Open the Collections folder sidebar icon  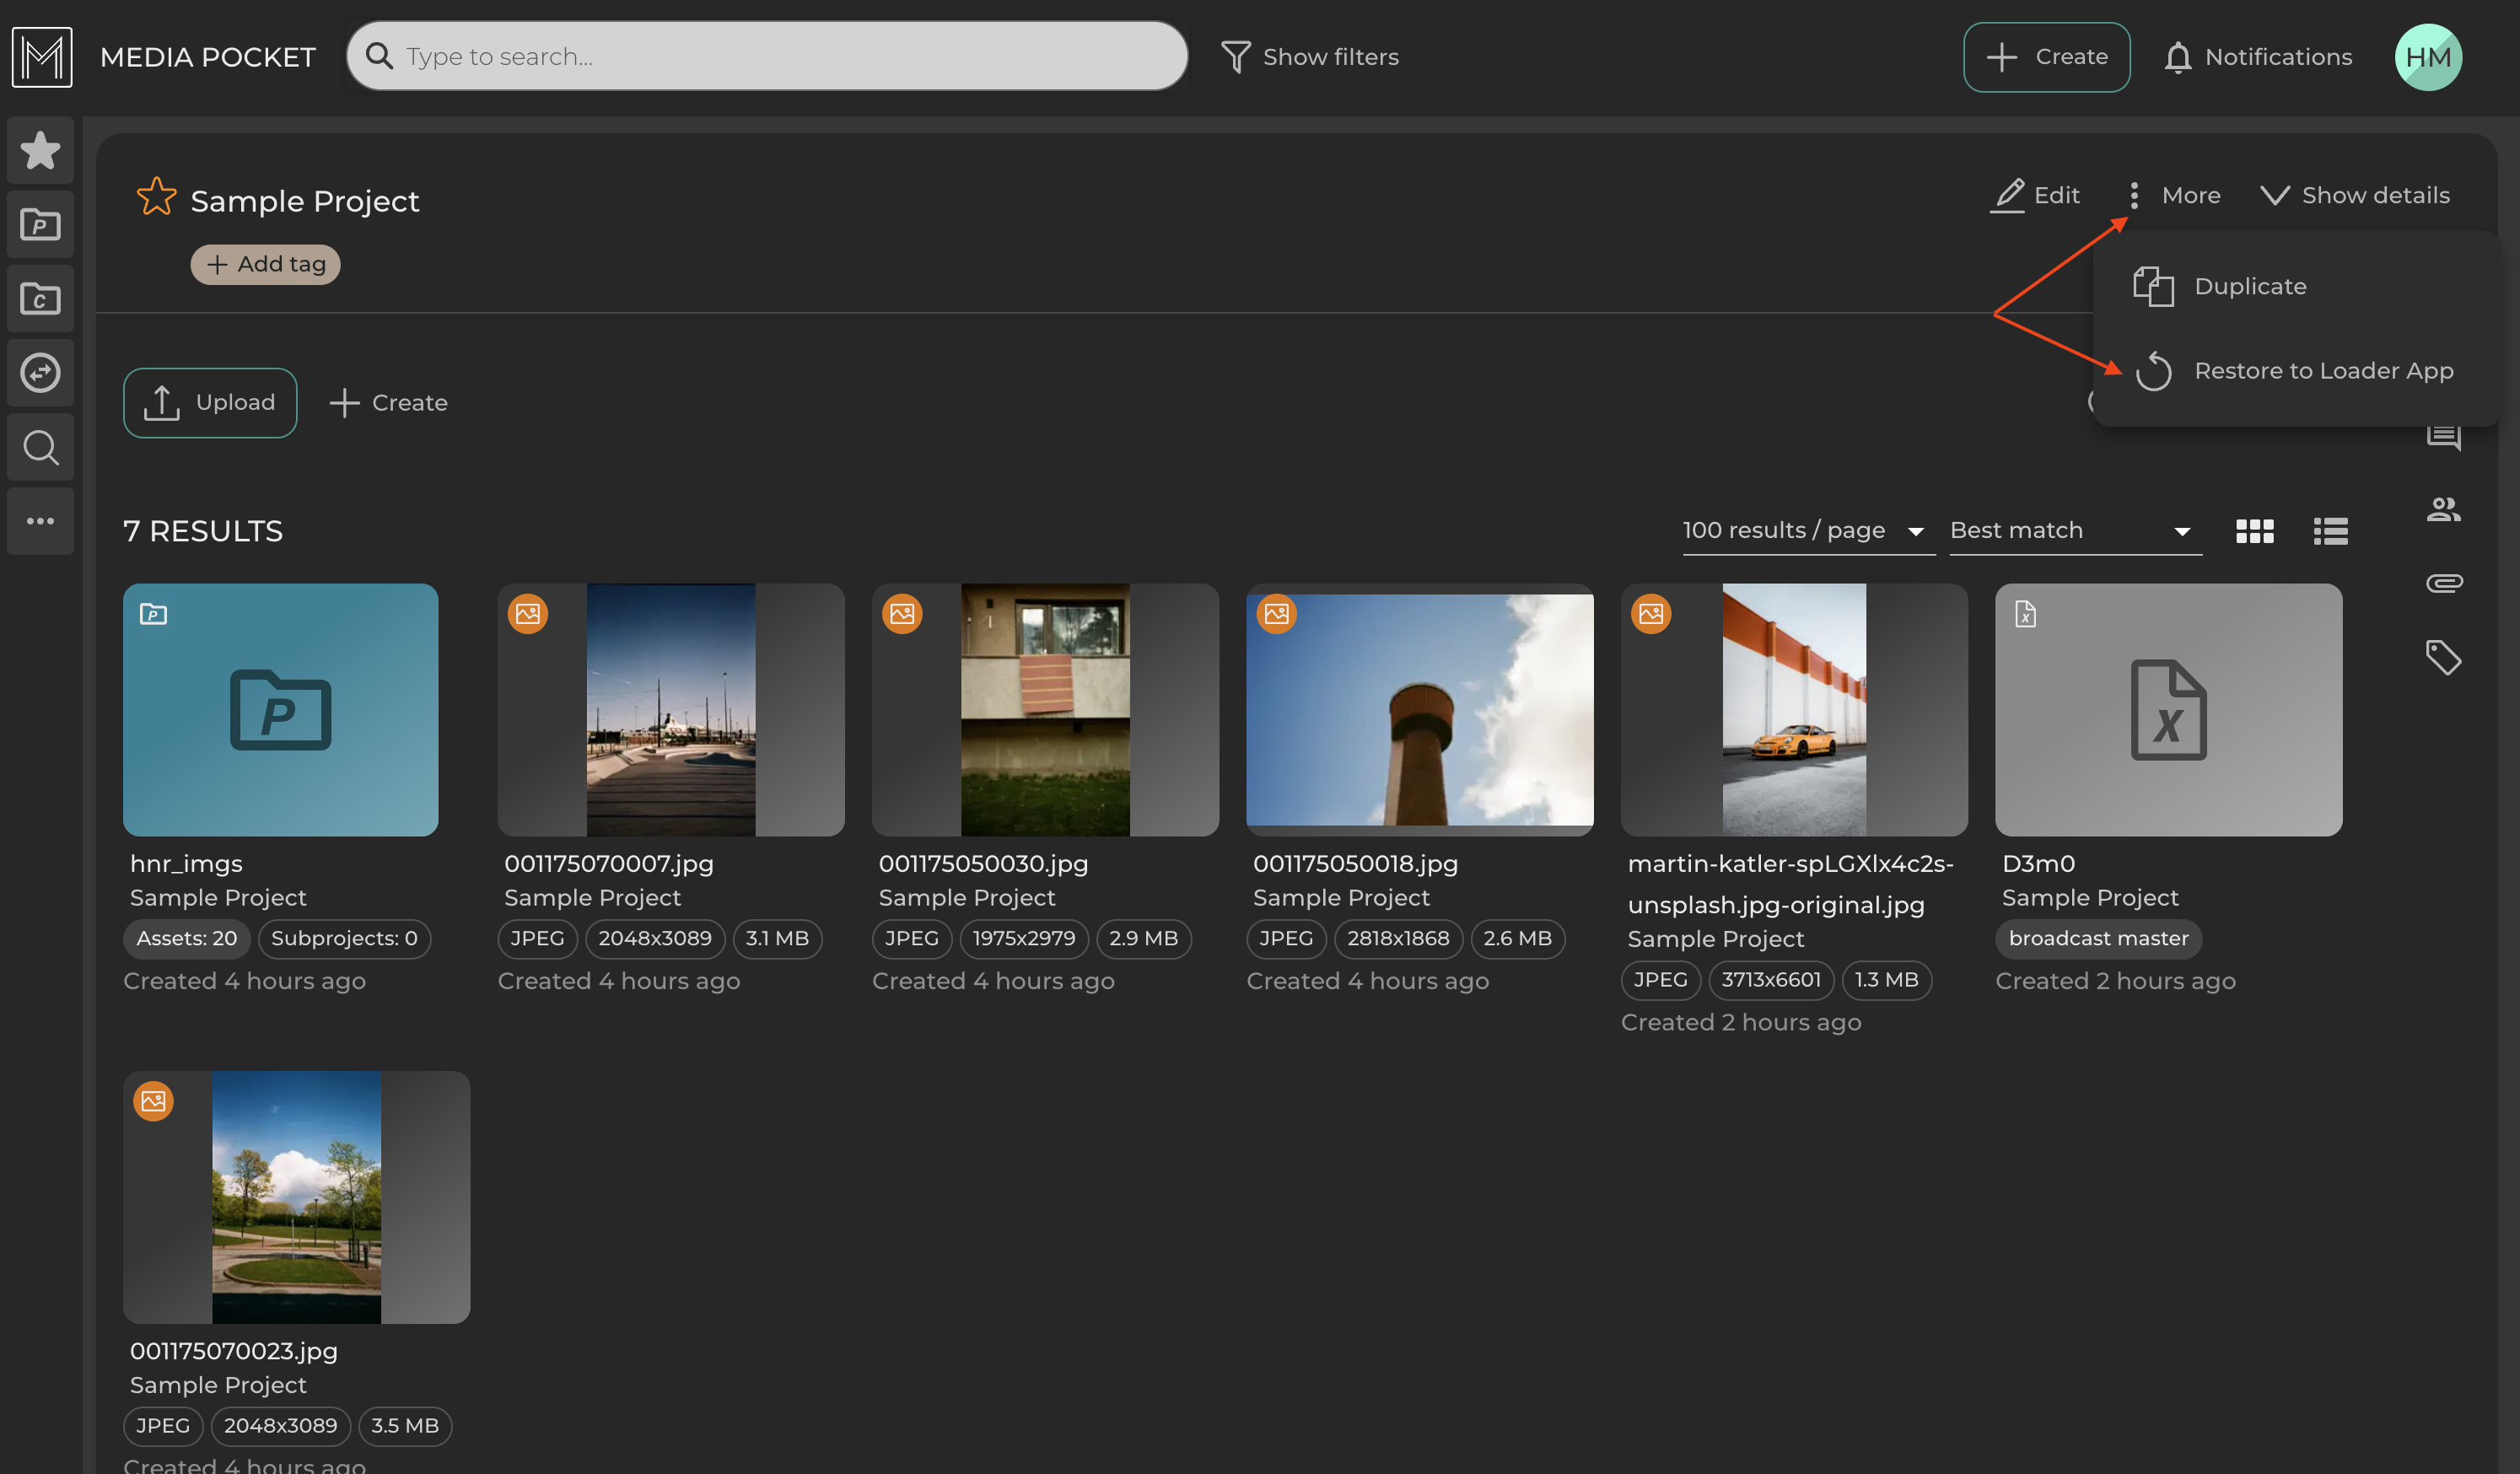click(40, 299)
